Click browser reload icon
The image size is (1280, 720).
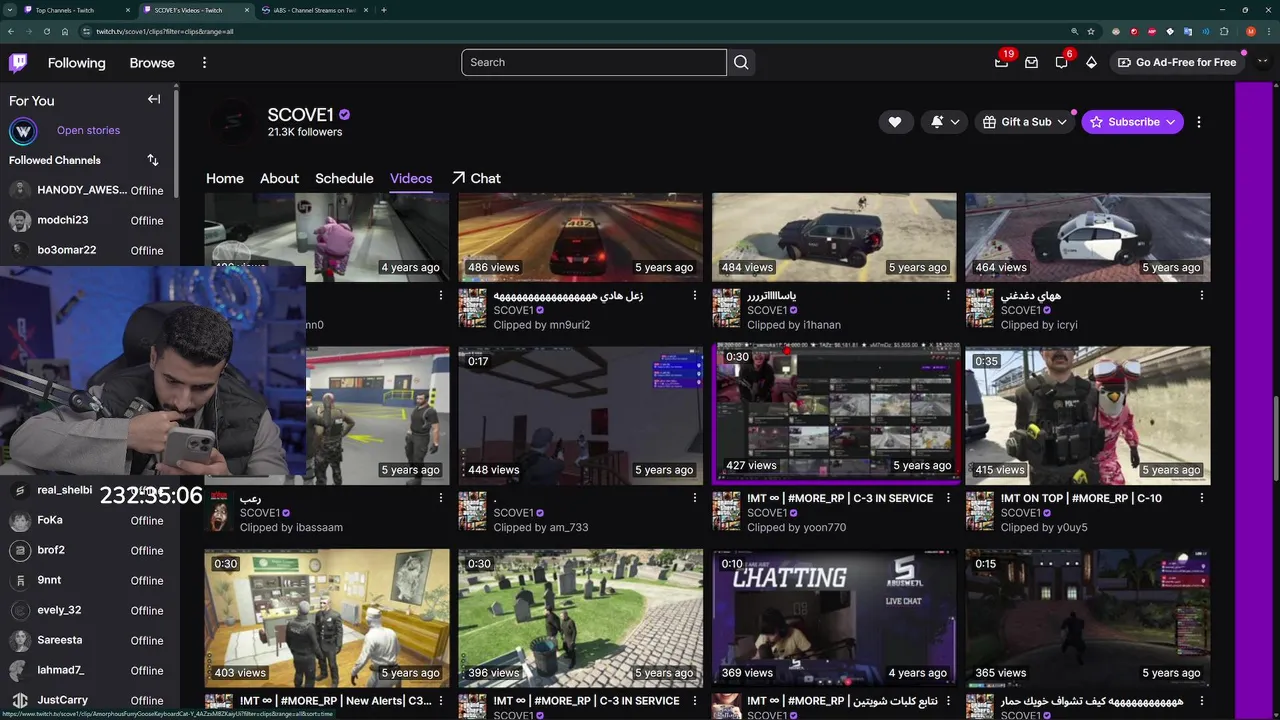tap(46, 31)
